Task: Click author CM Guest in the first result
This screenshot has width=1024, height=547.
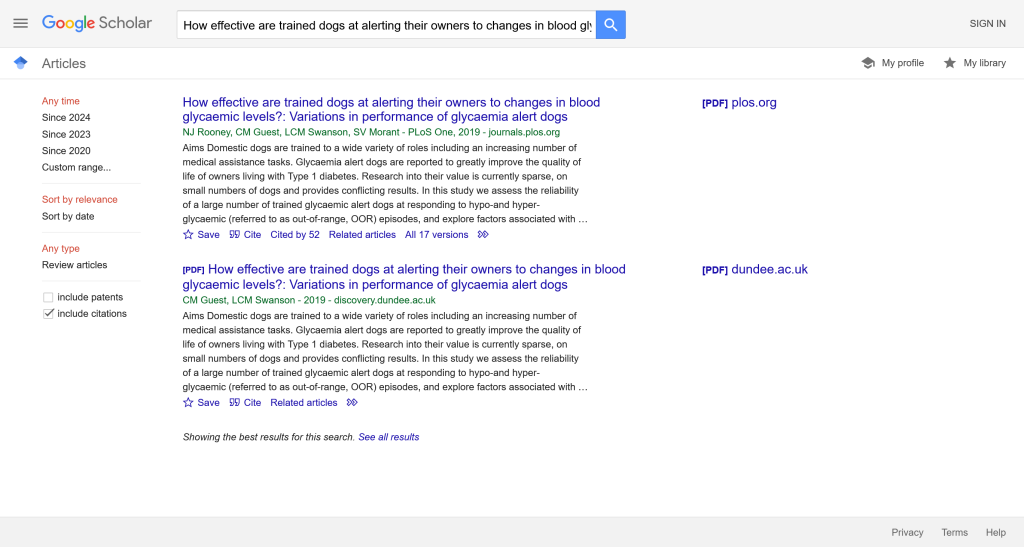Action: 257,132
